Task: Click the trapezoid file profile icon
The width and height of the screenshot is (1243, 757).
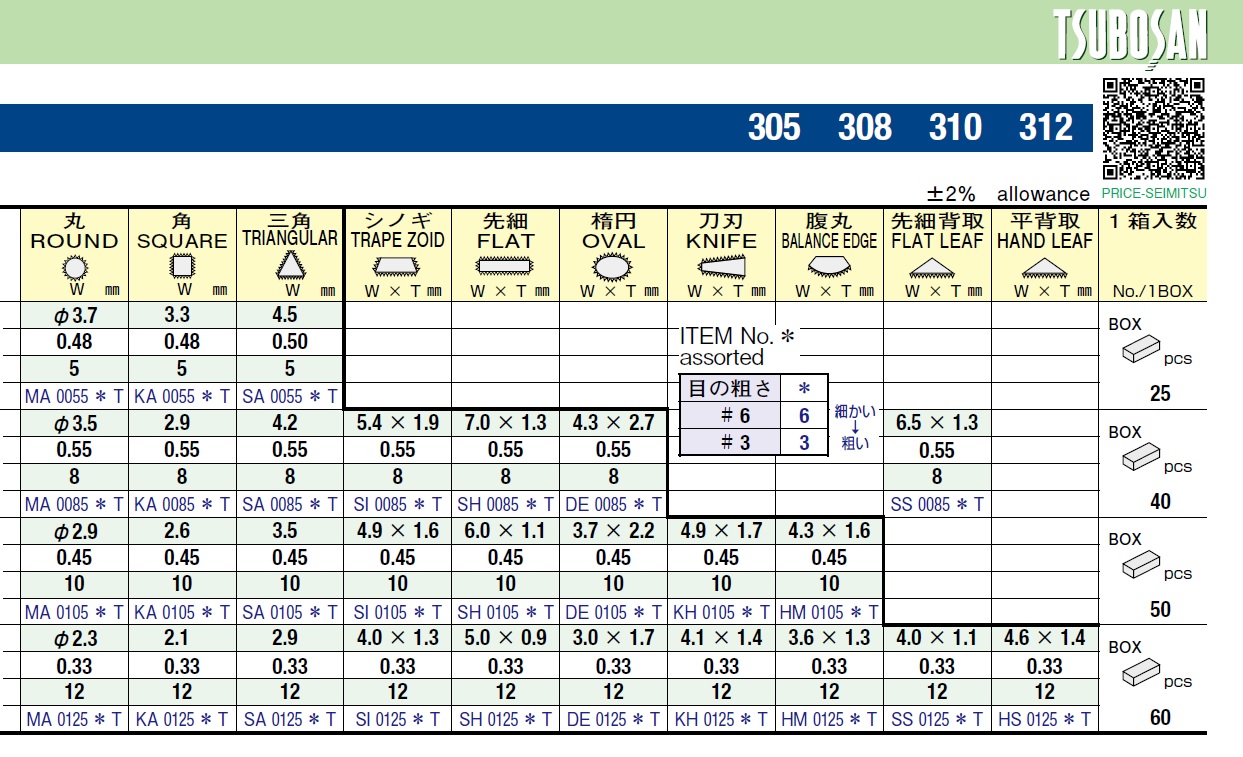Action: click(x=398, y=266)
